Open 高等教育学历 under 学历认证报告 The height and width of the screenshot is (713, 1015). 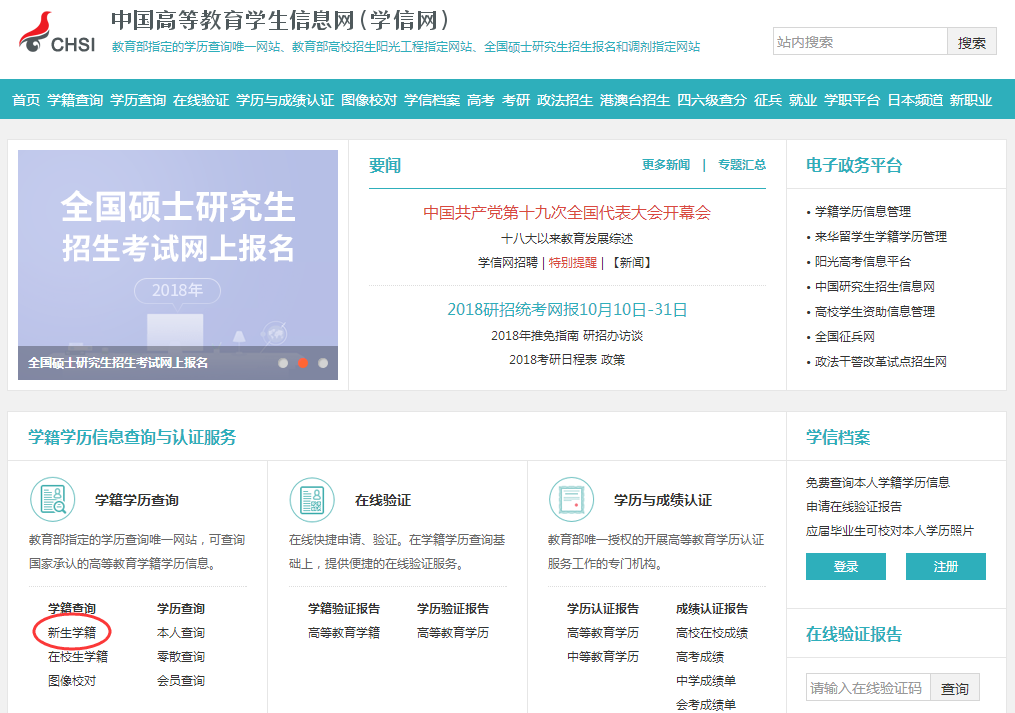(x=603, y=633)
